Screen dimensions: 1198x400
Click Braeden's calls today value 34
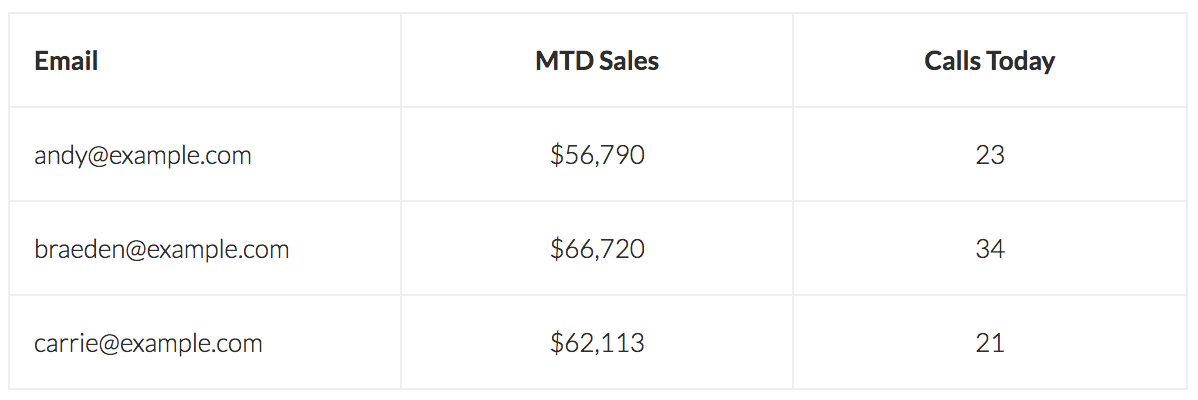(x=990, y=249)
